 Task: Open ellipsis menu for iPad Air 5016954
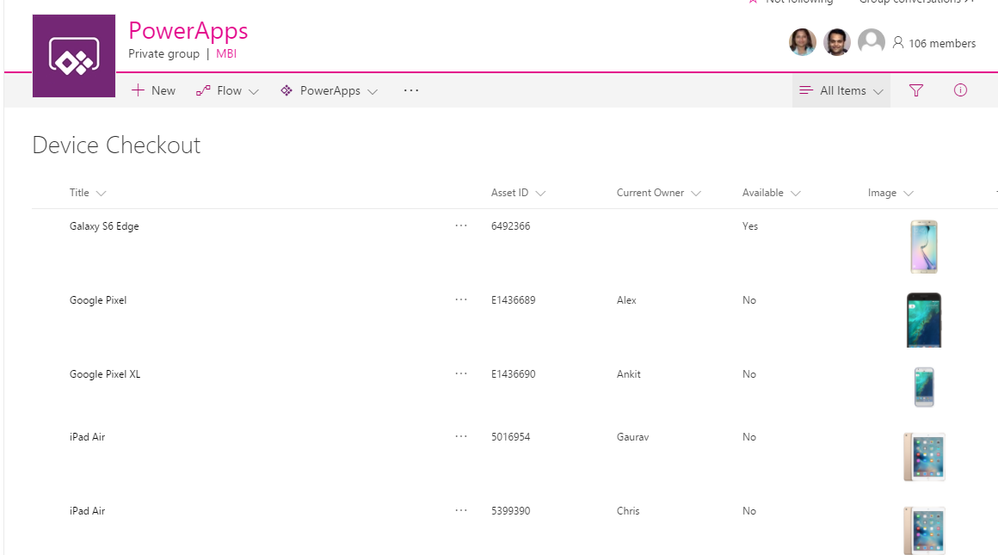point(461,437)
